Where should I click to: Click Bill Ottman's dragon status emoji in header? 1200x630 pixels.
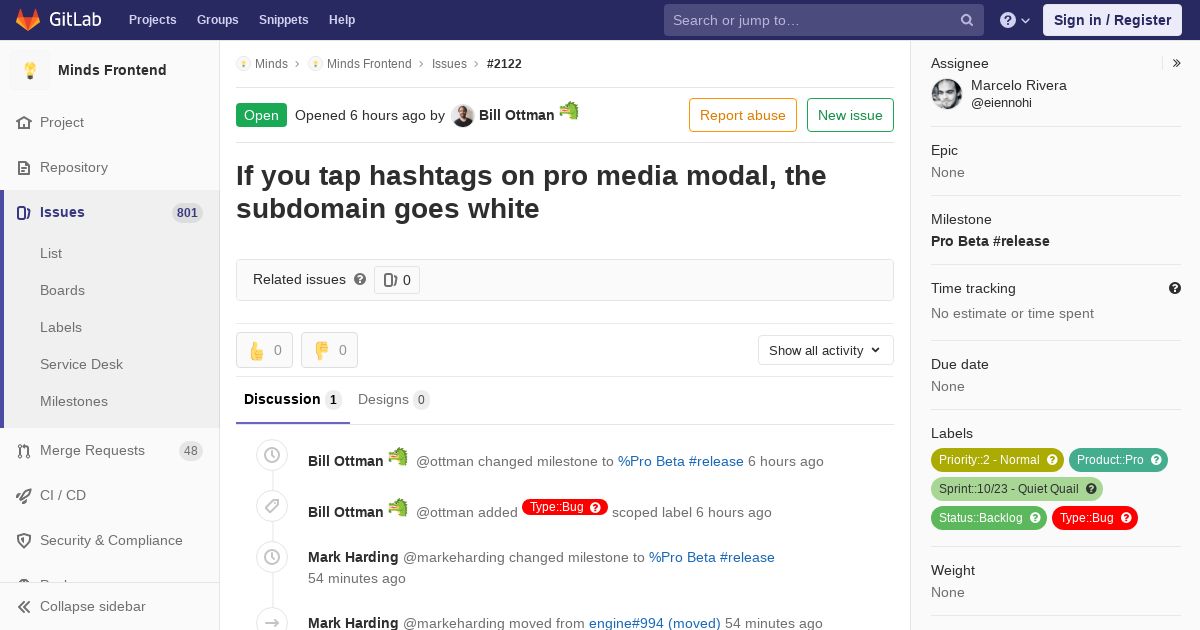coord(569,111)
